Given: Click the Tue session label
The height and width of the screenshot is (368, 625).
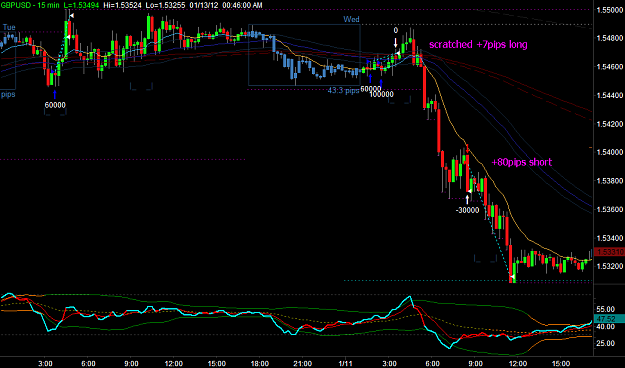Looking at the screenshot, I should pos(9,27).
